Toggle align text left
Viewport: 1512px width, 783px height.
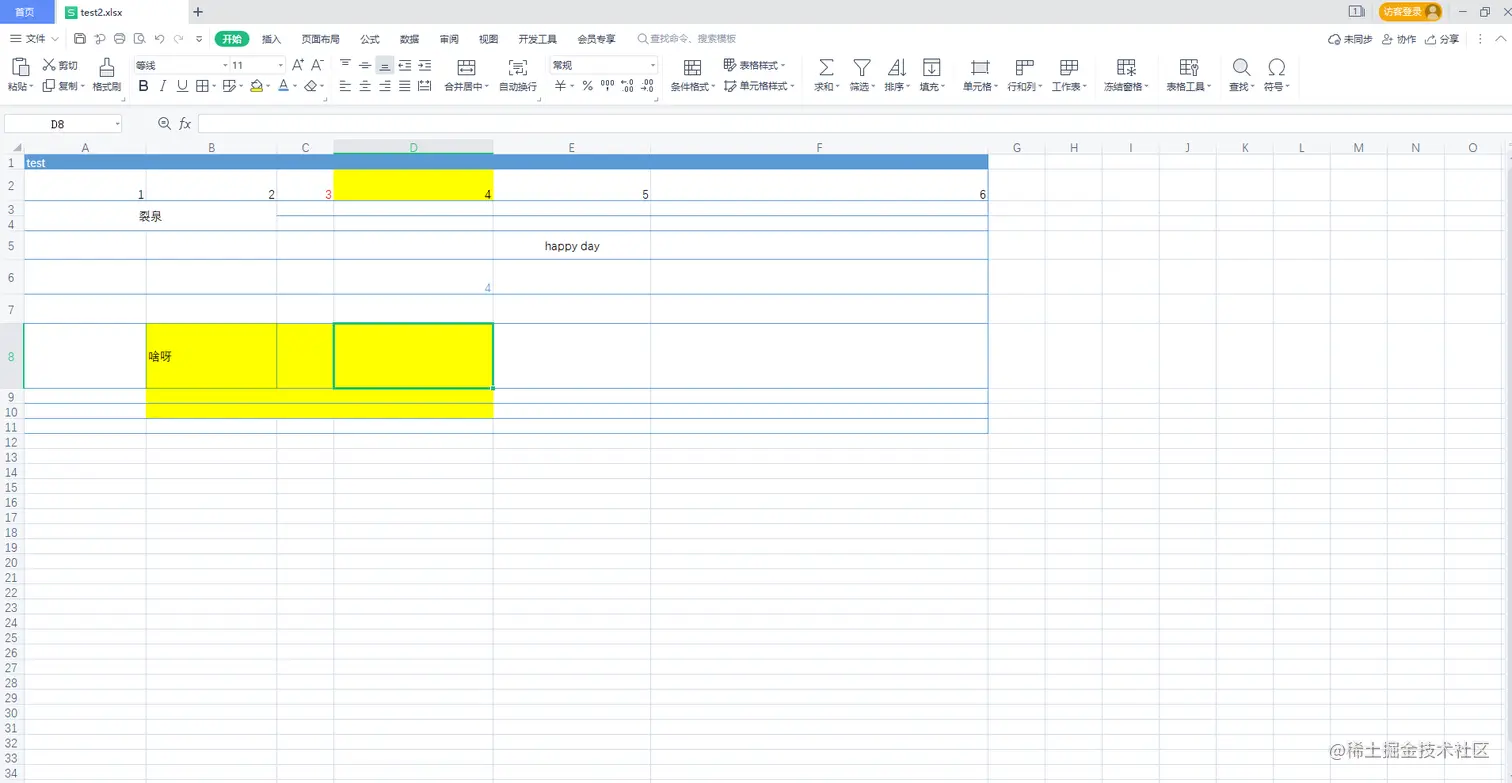tap(345, 86)
